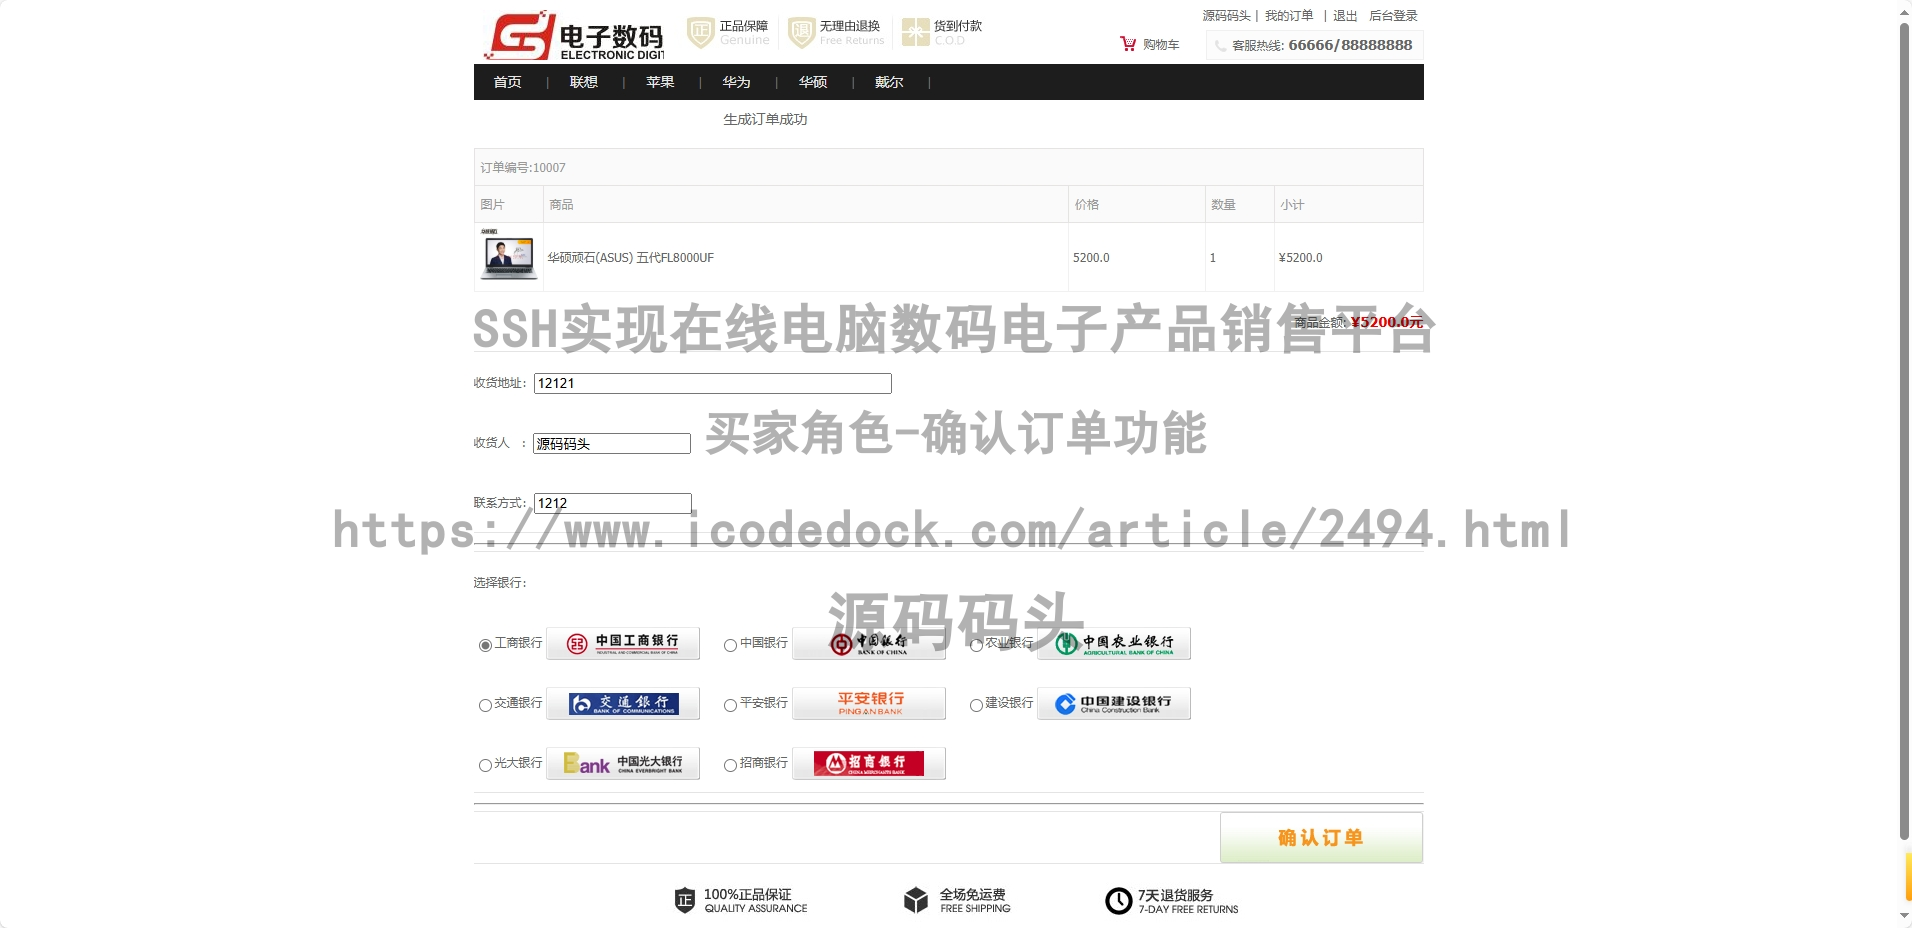The image size is (1912, 928).
Task: Click product name 华硕顽石(ASUS) 五代FL8000UF
Action: pos(630,258)
